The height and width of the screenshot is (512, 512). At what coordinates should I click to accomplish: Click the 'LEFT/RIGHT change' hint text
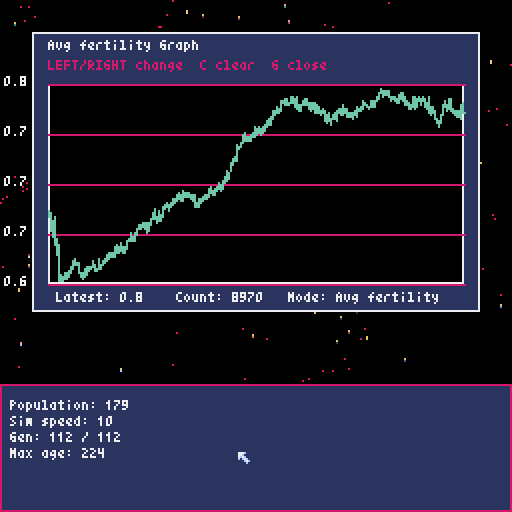(x=115, y=65)
